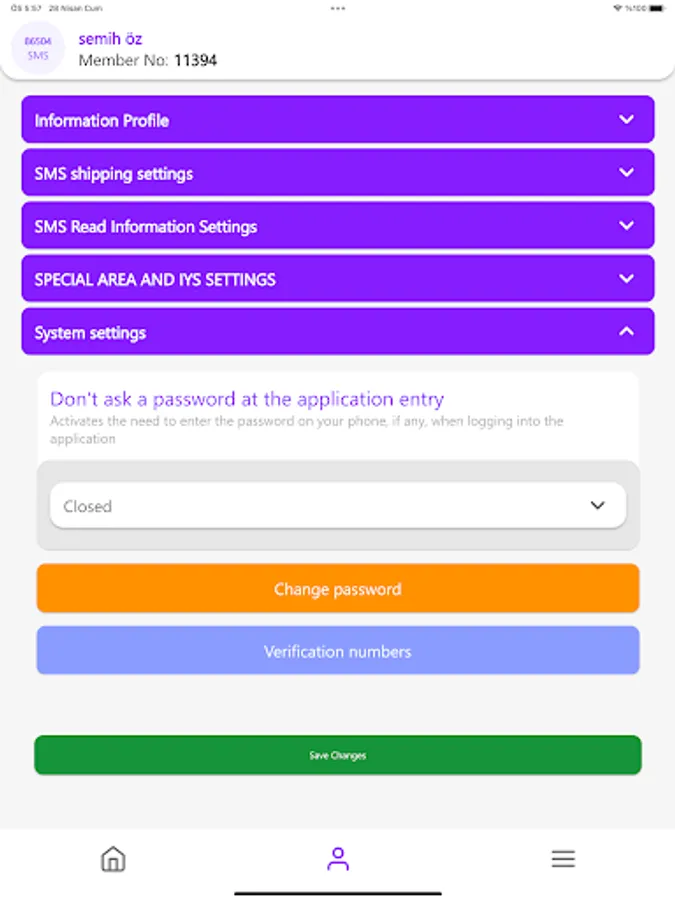Expand SMS Read Information Settings

tap(338, 226)
